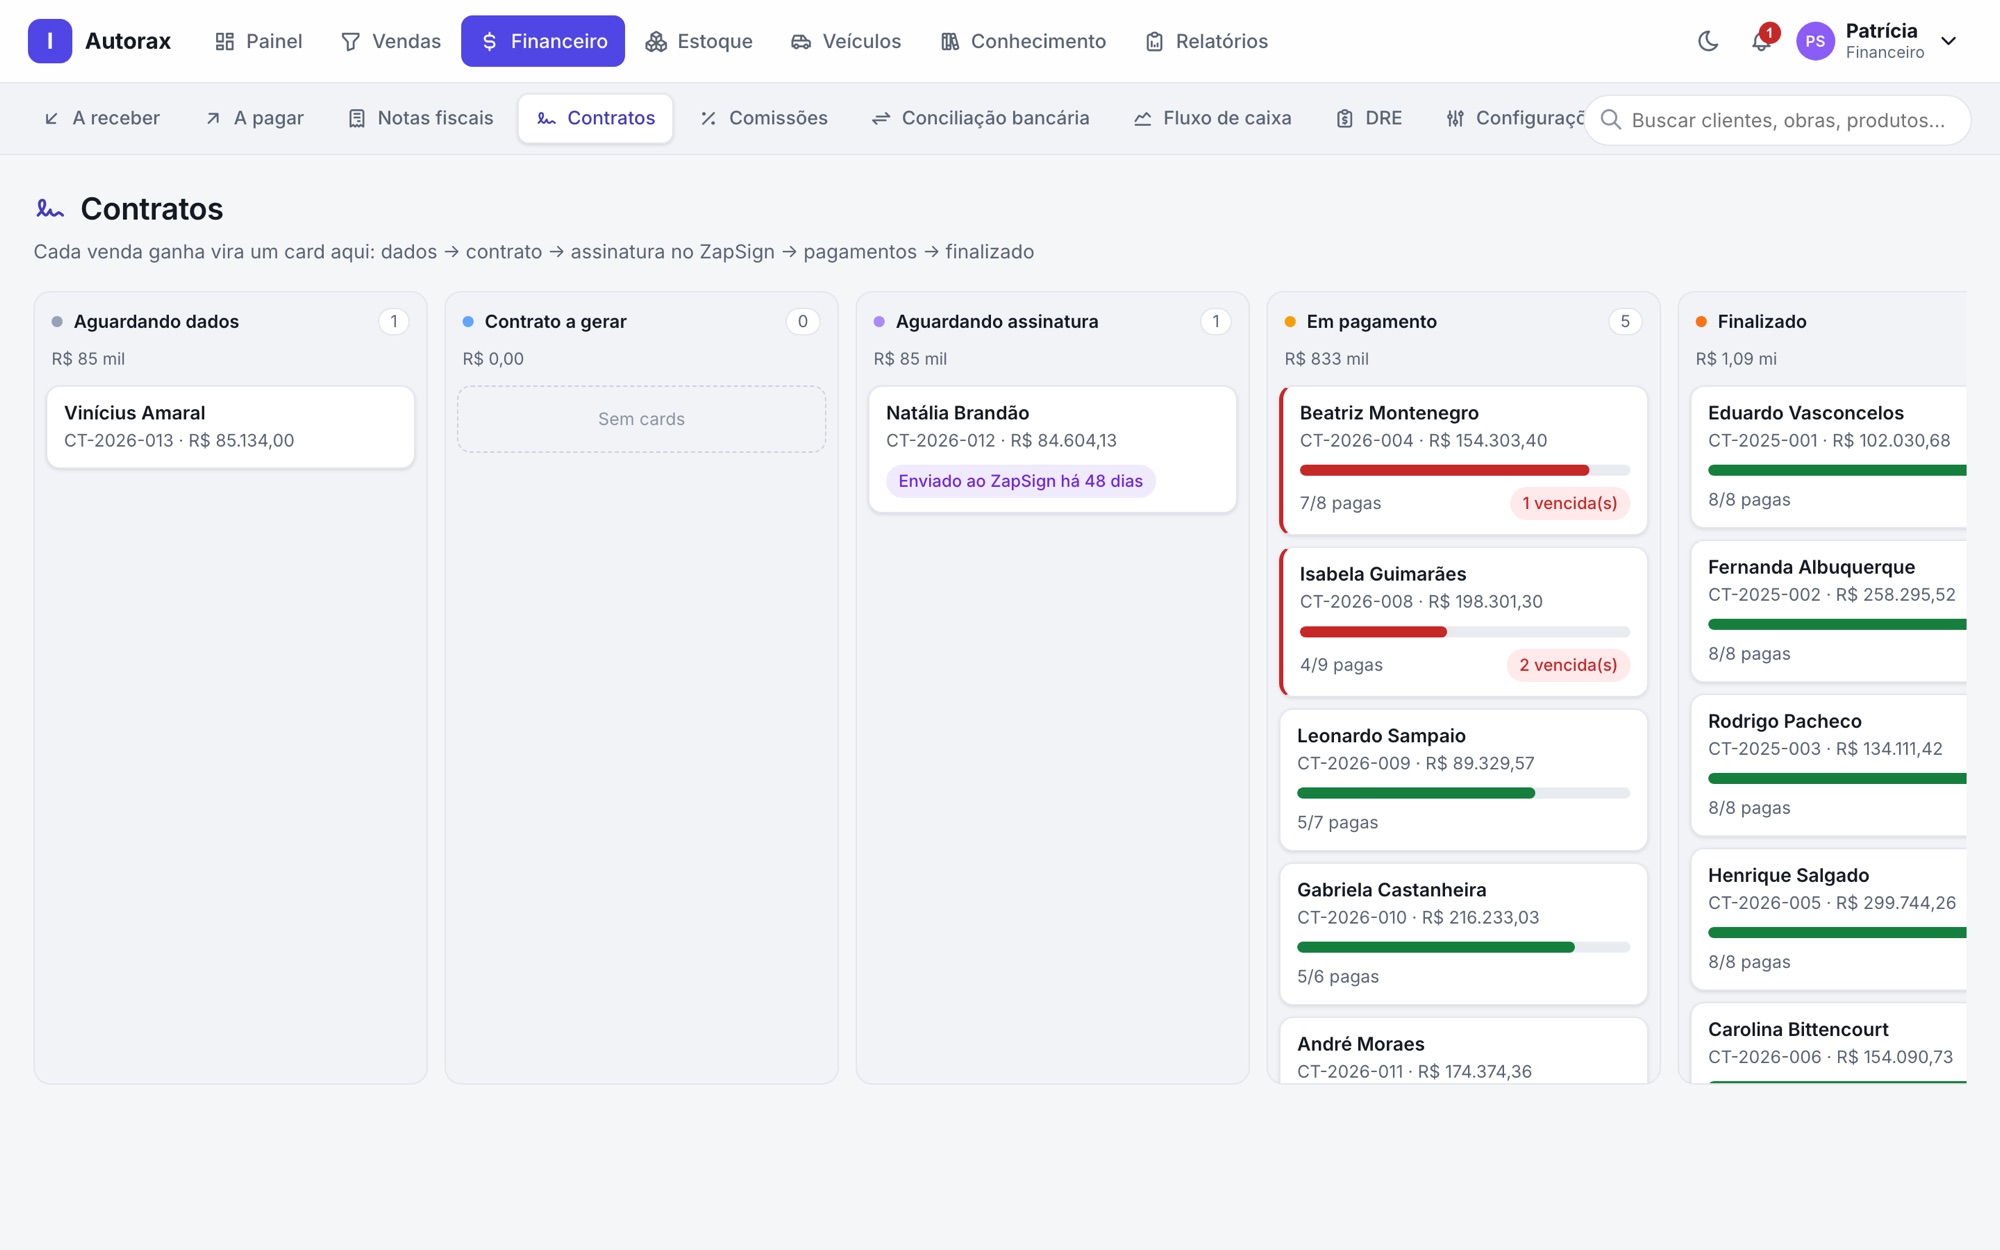Open André Moraes contract card
Viewport: 2000px width, 1250px height.
coord(1464,1051)
